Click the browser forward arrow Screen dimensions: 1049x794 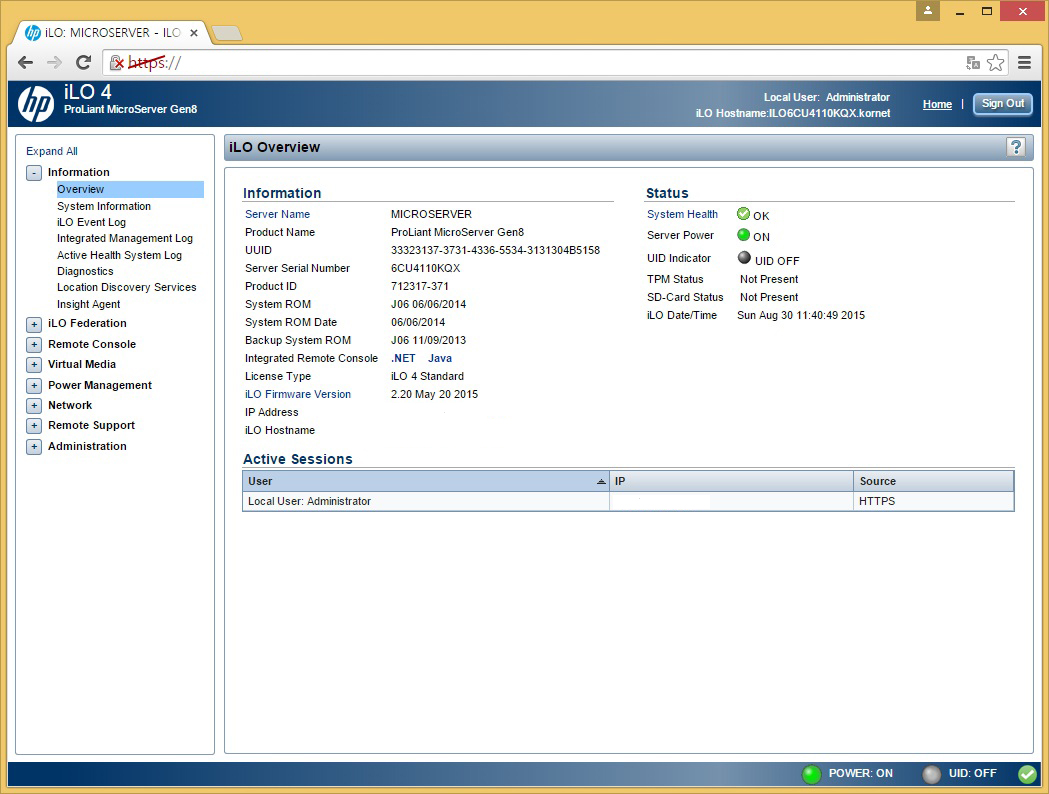[x=54, y=63]
